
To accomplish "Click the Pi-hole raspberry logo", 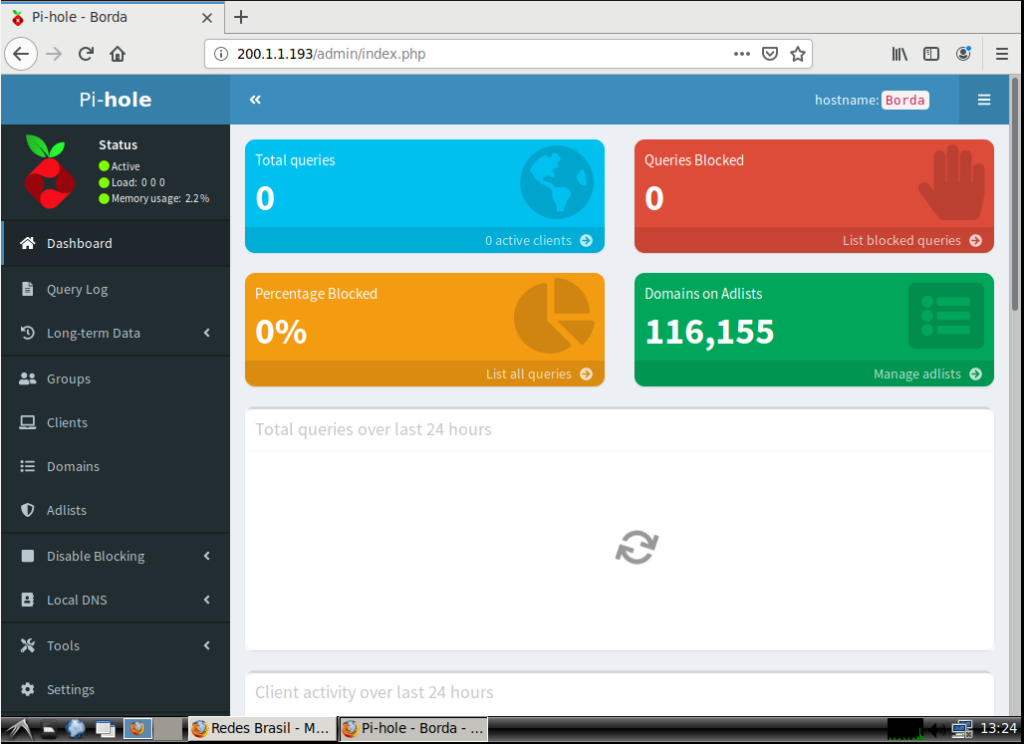I will (49, 171).
